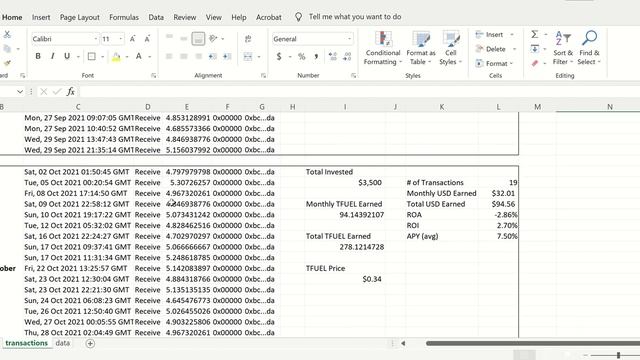Click Merge & Center icon
Image resolution: width=640 pixels, height=360 pixels.
(248, 56)
